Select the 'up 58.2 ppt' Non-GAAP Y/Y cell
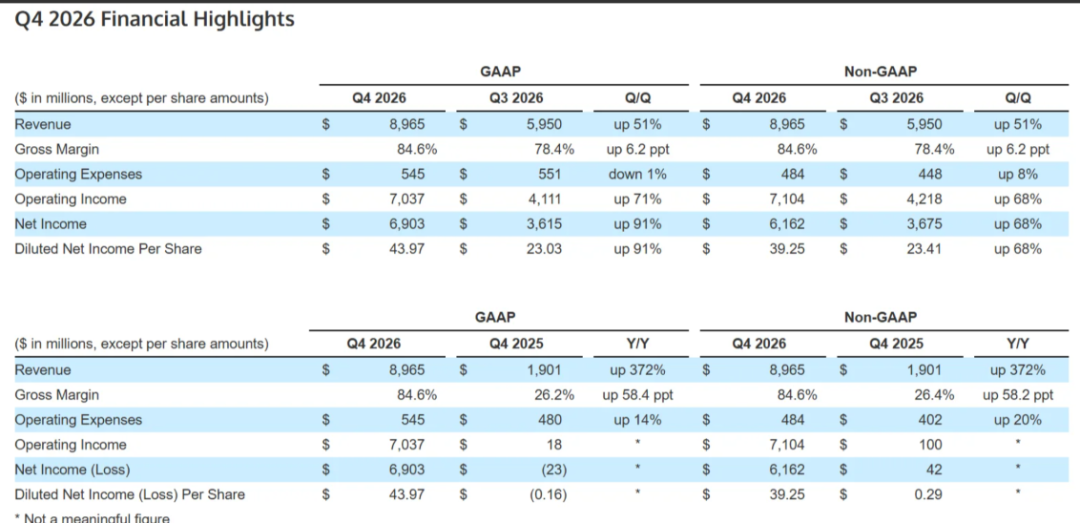Viewport: 1080px width, 523px height. [x=1018, y=395]
